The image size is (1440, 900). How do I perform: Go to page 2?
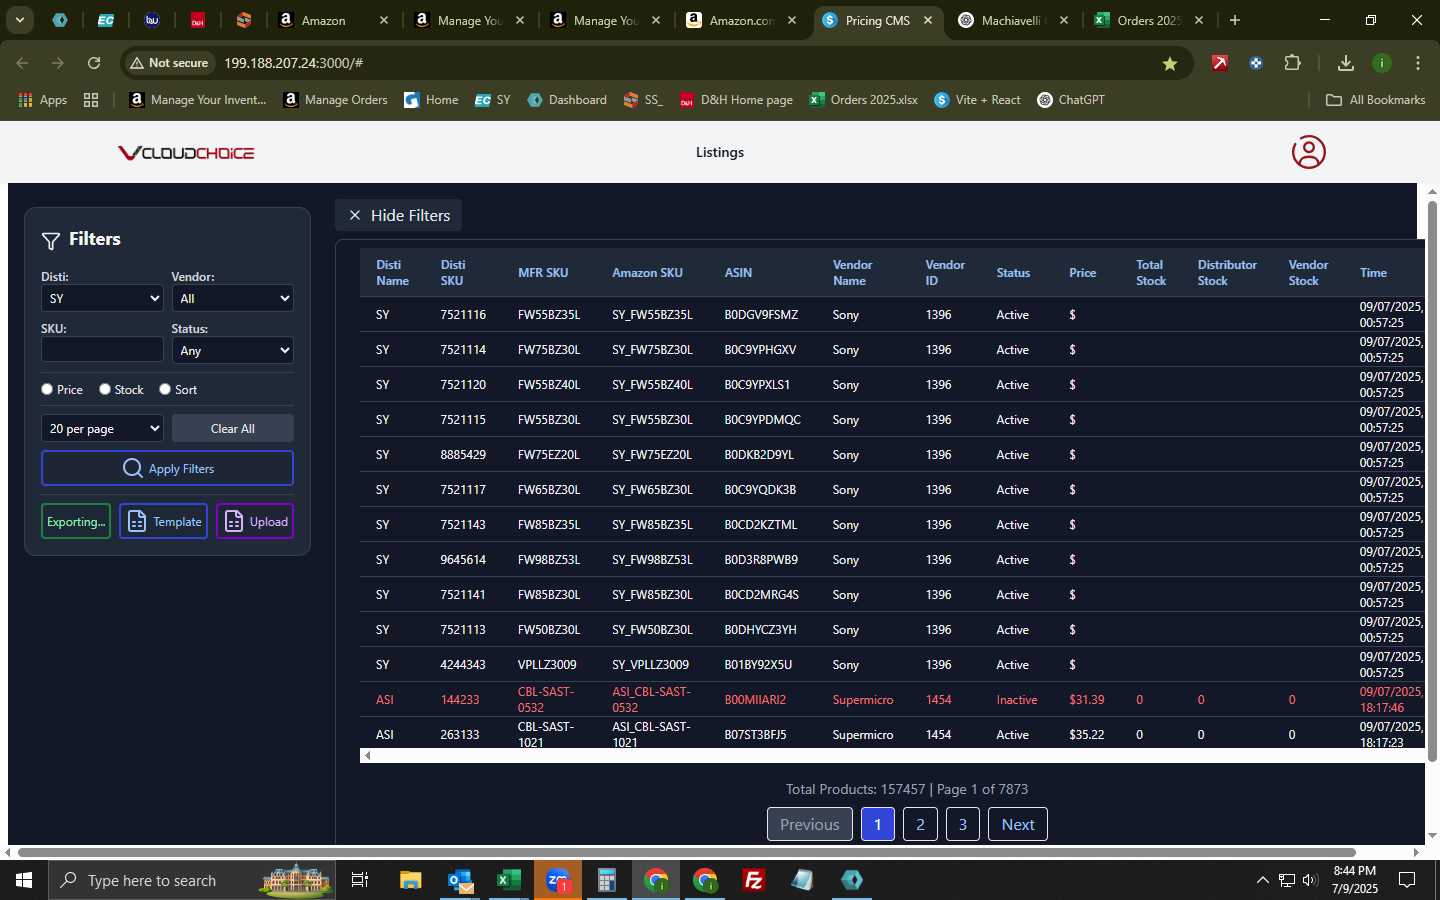coord(920,824)
